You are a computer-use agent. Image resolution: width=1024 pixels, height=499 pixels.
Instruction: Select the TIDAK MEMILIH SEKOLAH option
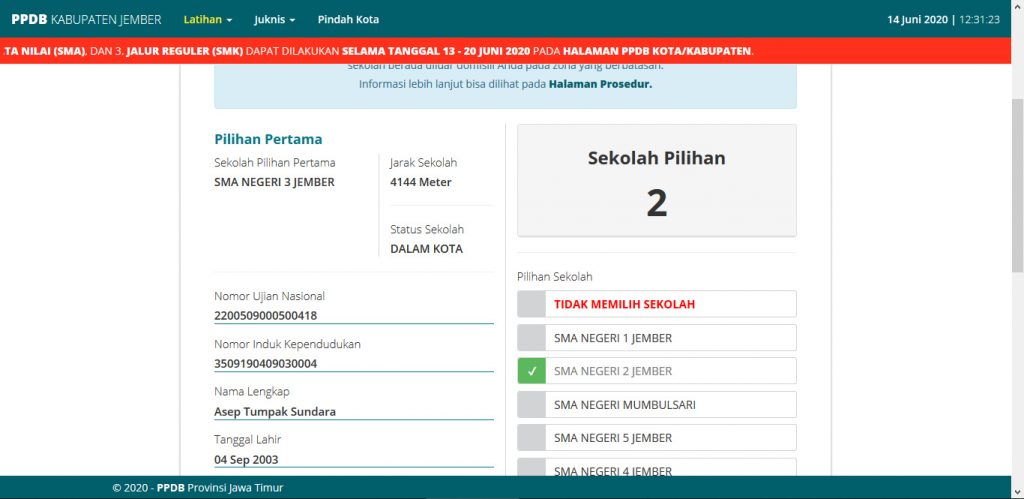click(x=624, y=304)
